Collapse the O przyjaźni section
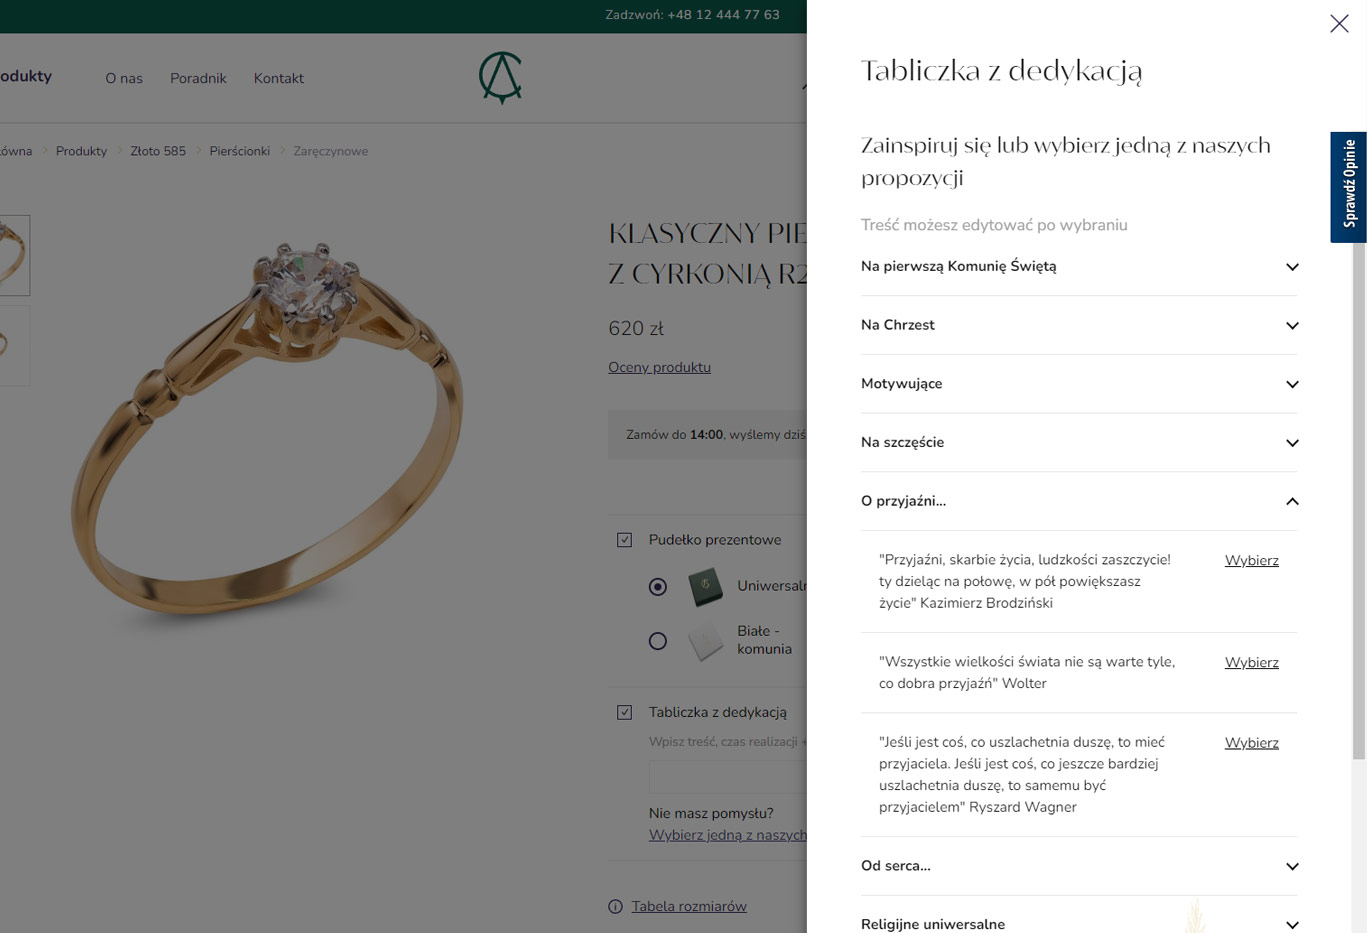 (1078, 502)
